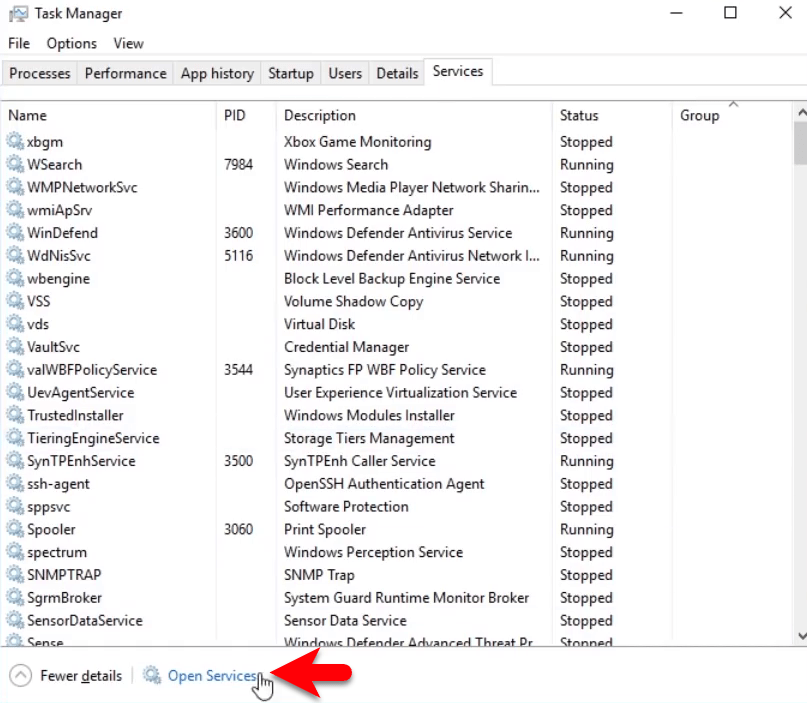807x703 pixels.
Task: Select the Print Spooler description
Action: pyautogui.click(x=325, y=530)
